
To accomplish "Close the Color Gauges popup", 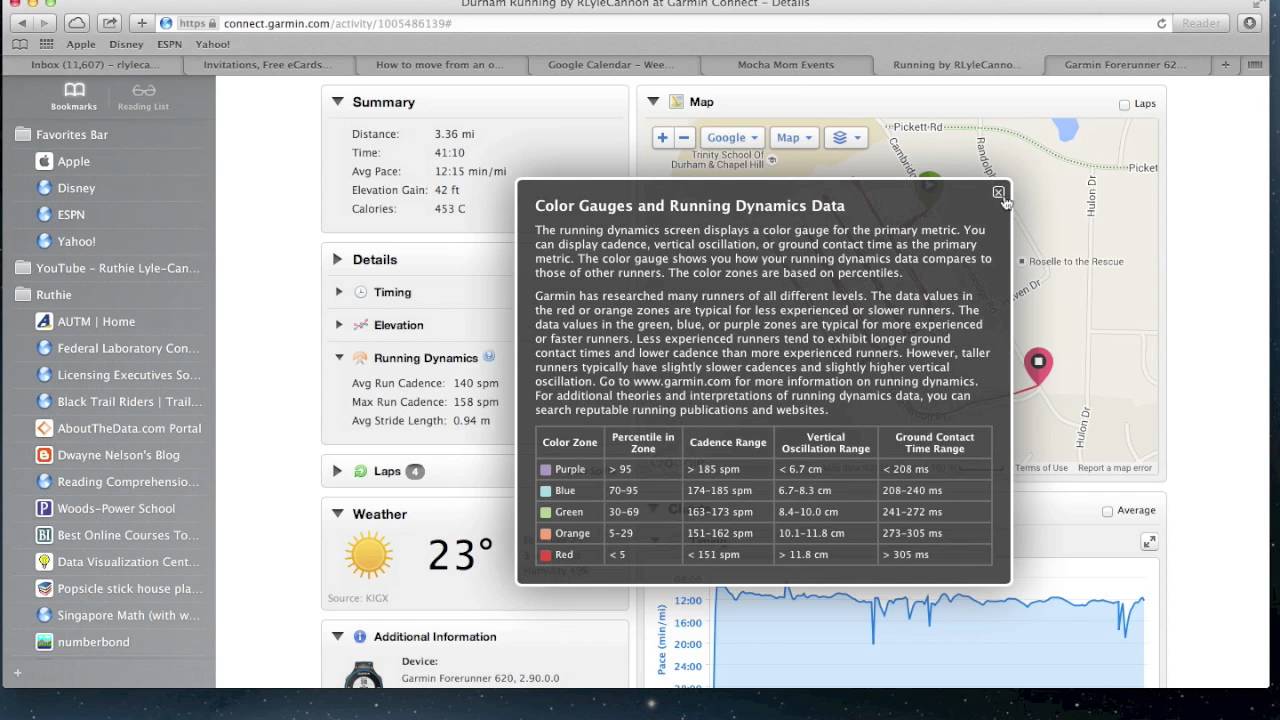I will (x=998, y=192).
